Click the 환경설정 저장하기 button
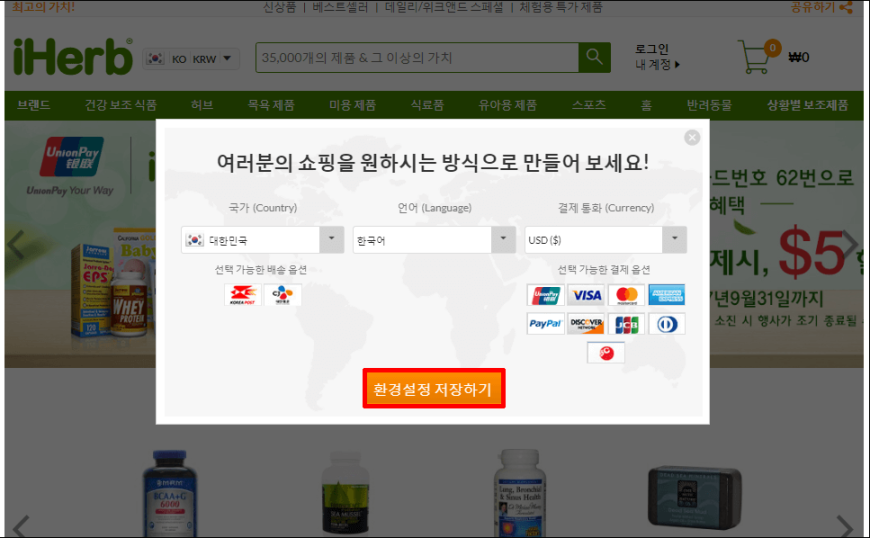Screen dimensions: 870x538 (434, 389)
